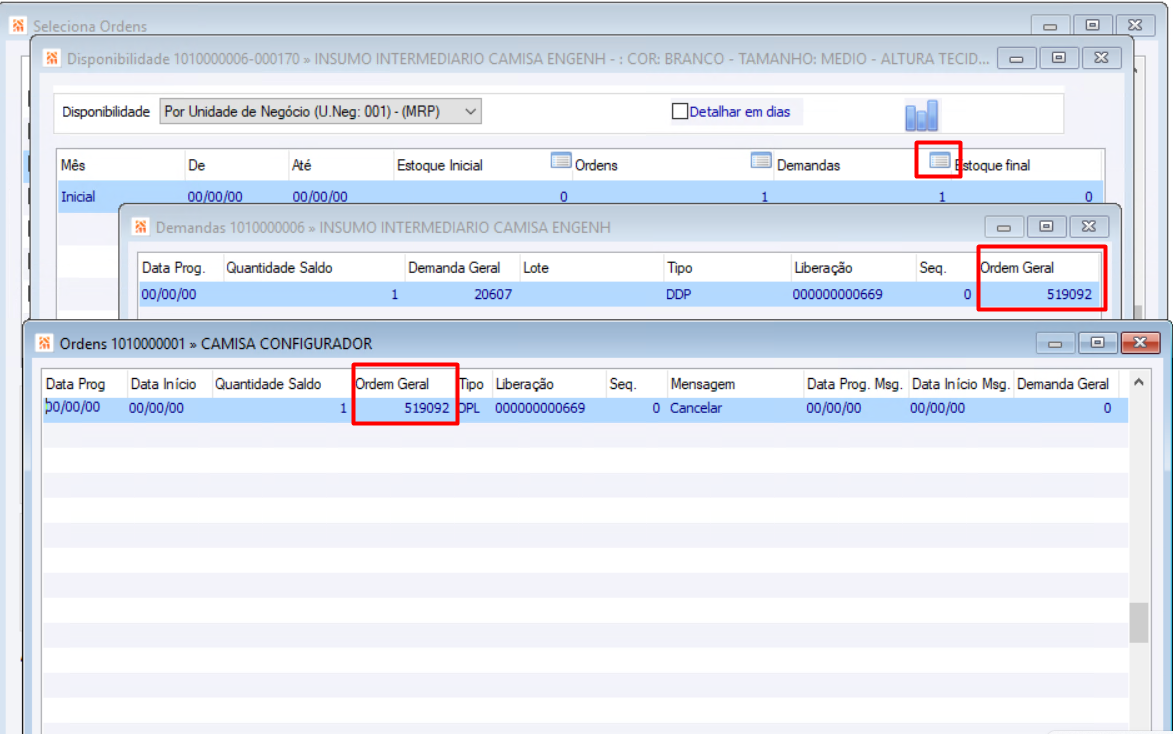1173x734 pixels.
Task: Close the Demandas window
Action: [1088, 226]
